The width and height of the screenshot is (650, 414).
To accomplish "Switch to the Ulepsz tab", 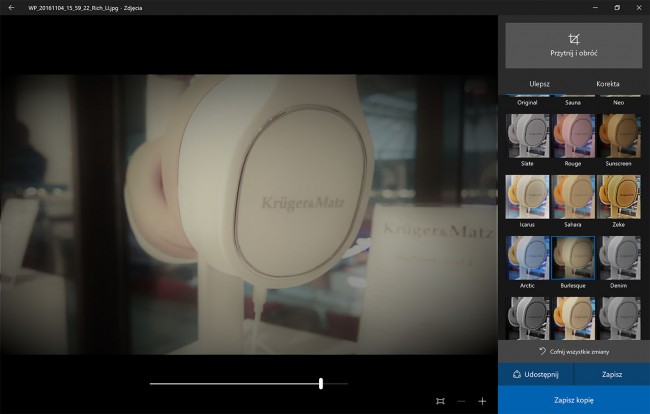I will click(x=539, y=84).
